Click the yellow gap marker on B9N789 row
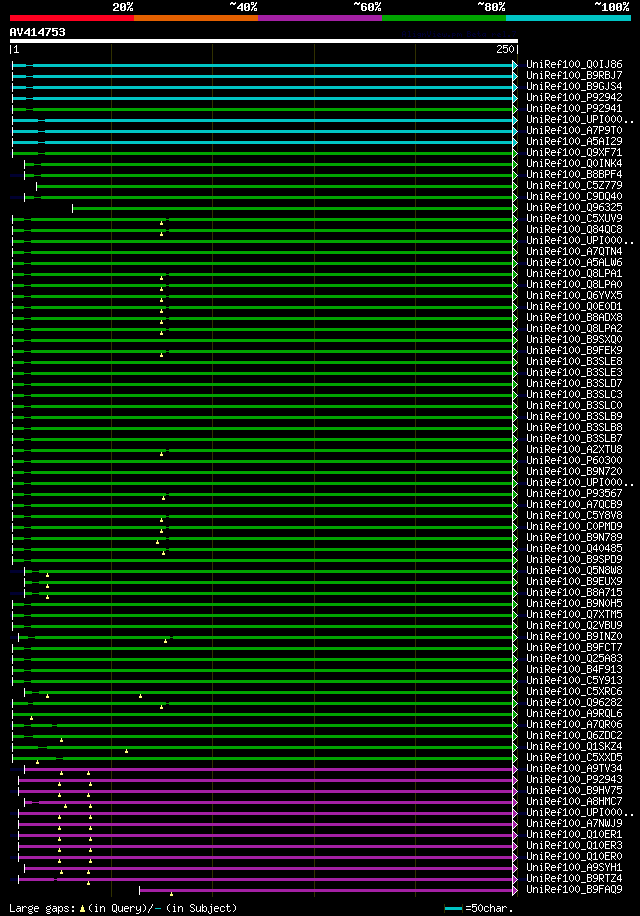640x916 pixels. [x=158, y=542]
